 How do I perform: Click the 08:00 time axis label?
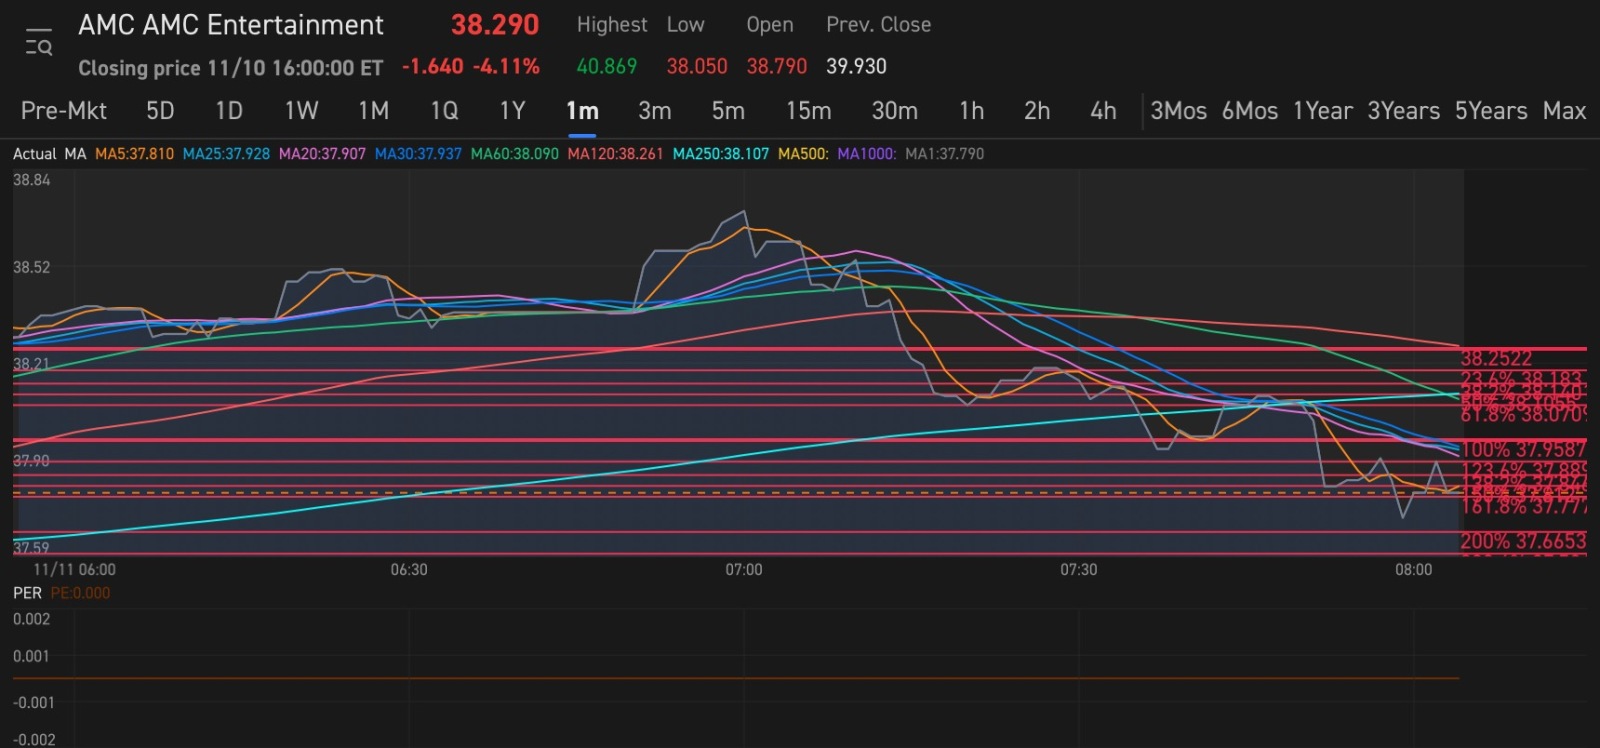tap(1413, 570)
